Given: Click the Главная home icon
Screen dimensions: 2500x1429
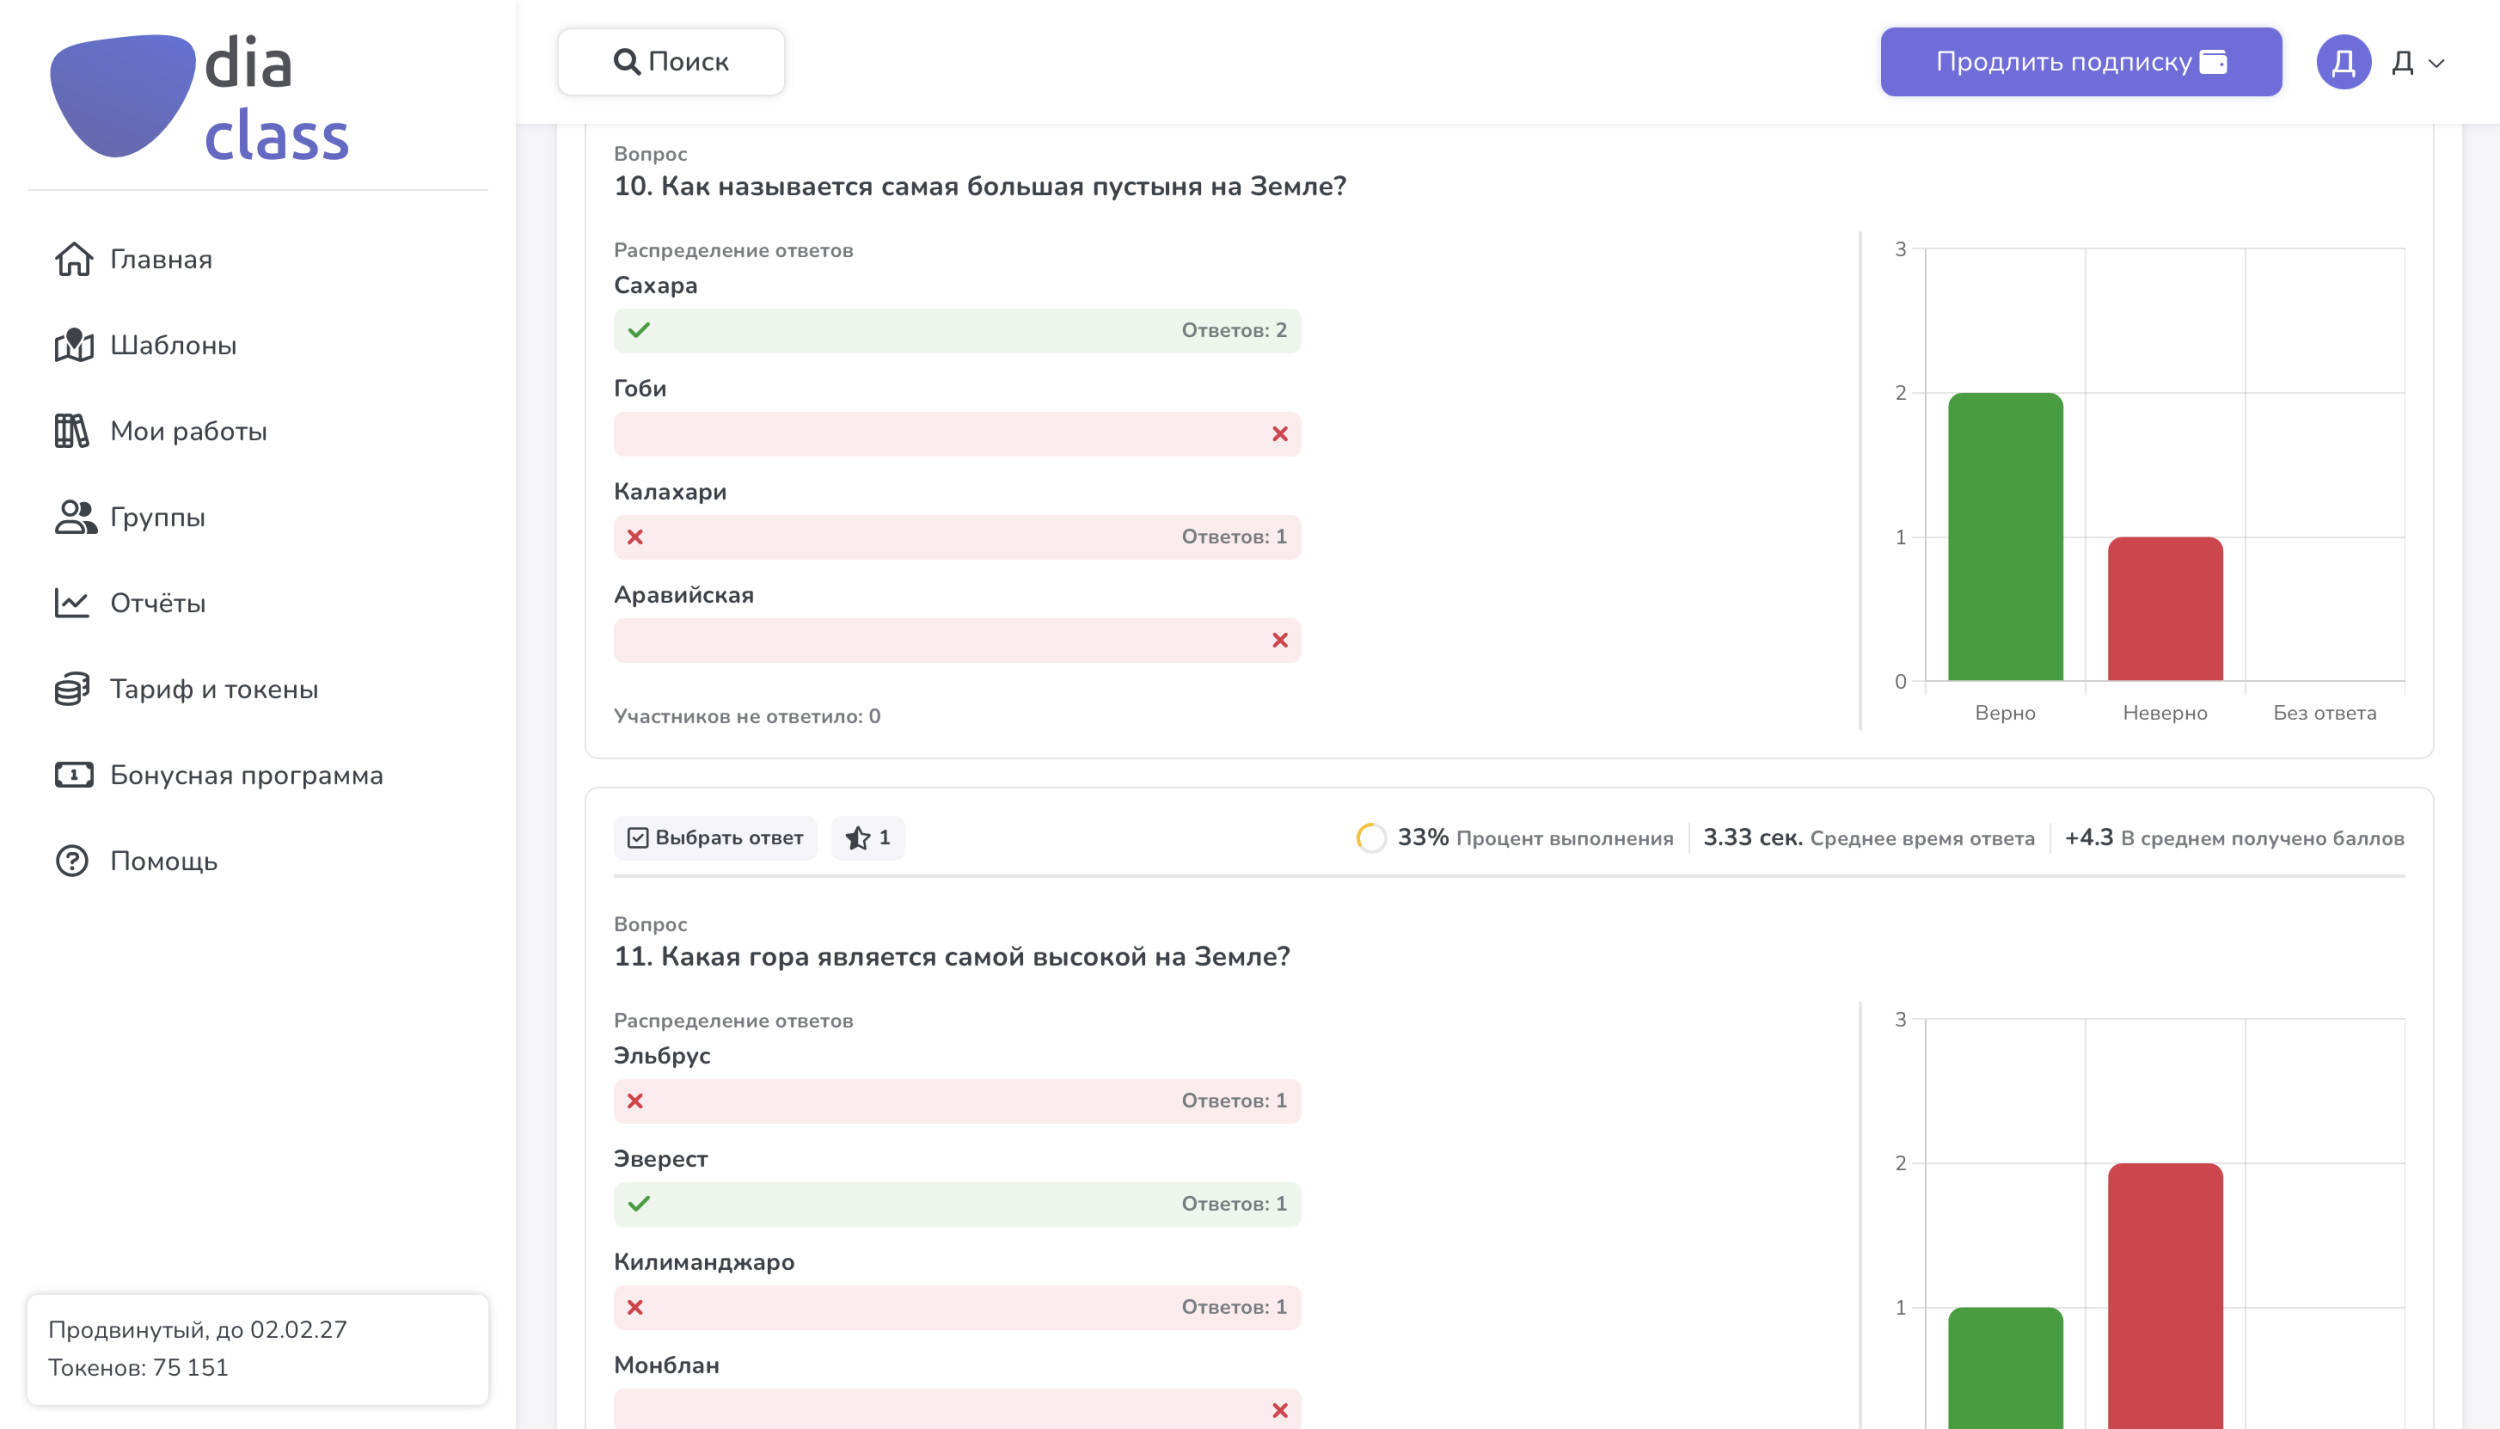Looking at the screenshot, I should [73, 259].
